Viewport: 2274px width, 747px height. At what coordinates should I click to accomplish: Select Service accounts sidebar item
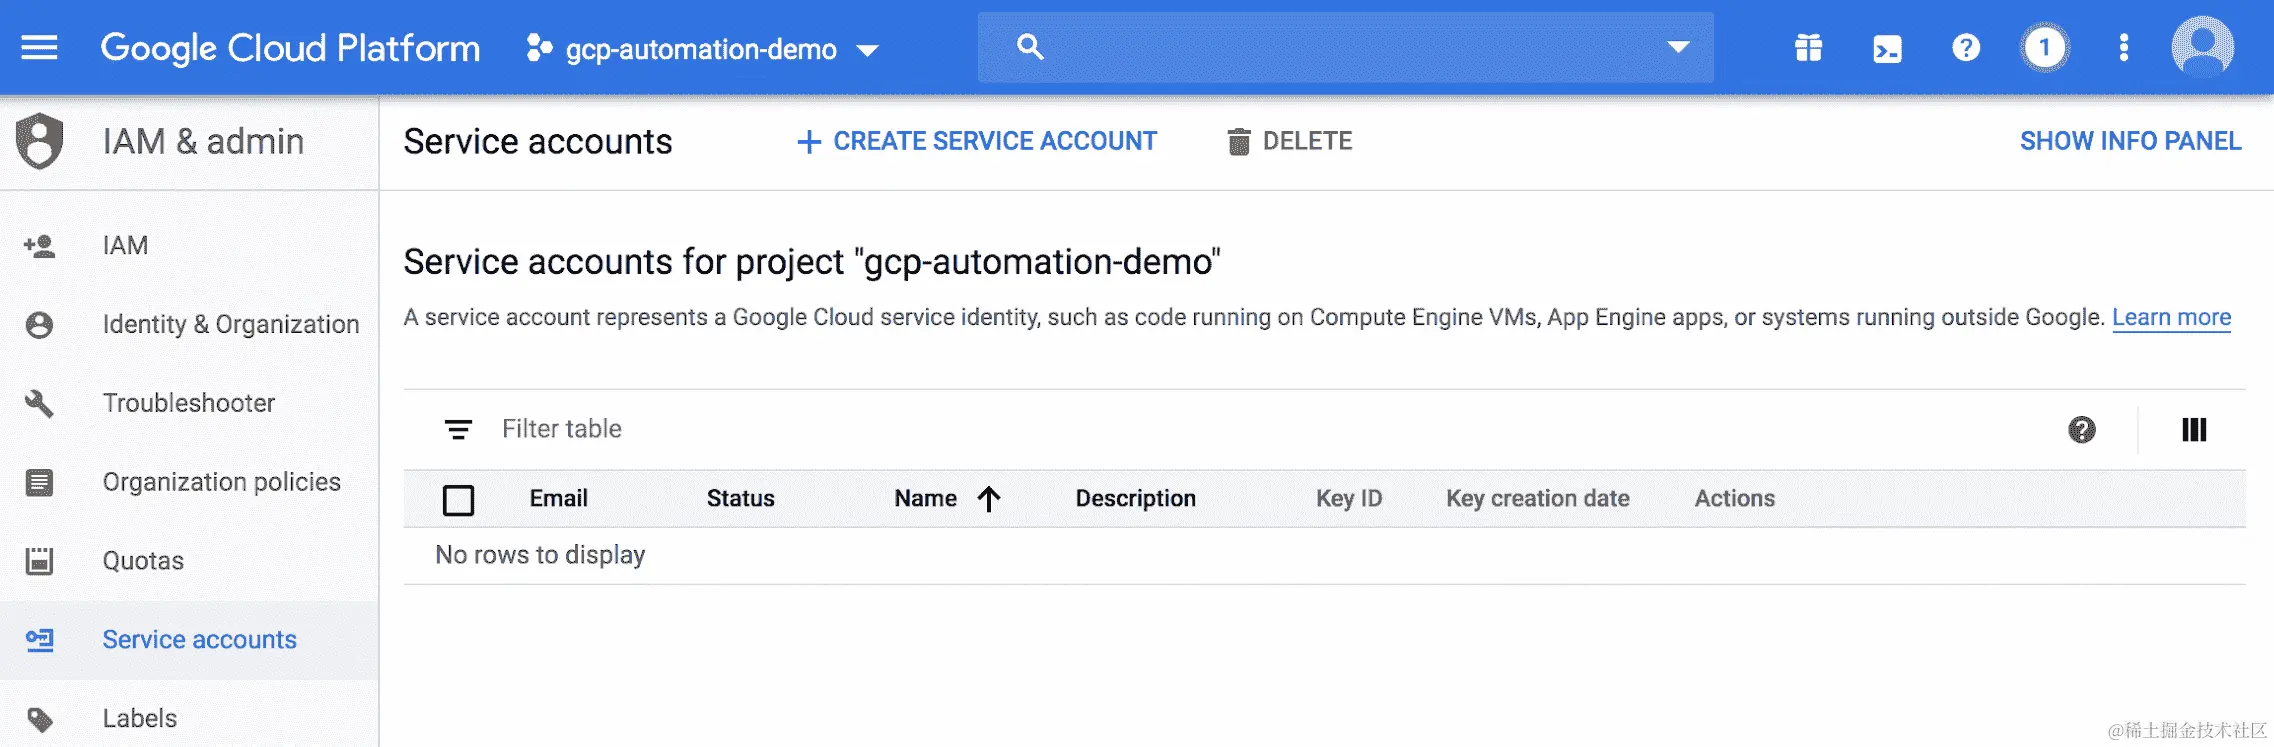(x=190, y=640)
